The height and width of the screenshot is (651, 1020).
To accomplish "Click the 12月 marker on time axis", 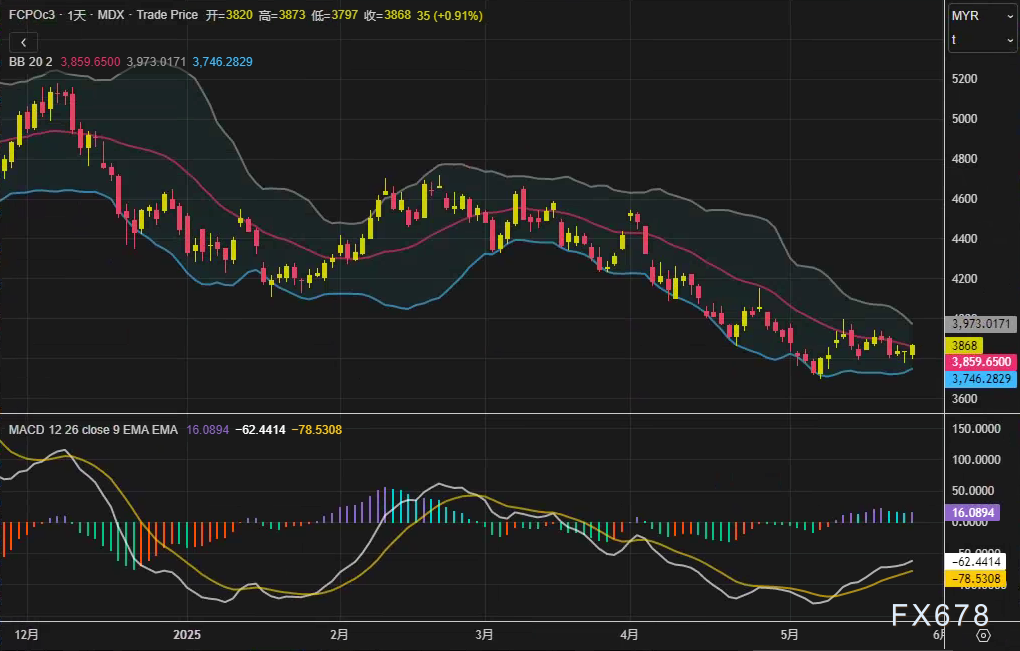I will click(27, 635).
